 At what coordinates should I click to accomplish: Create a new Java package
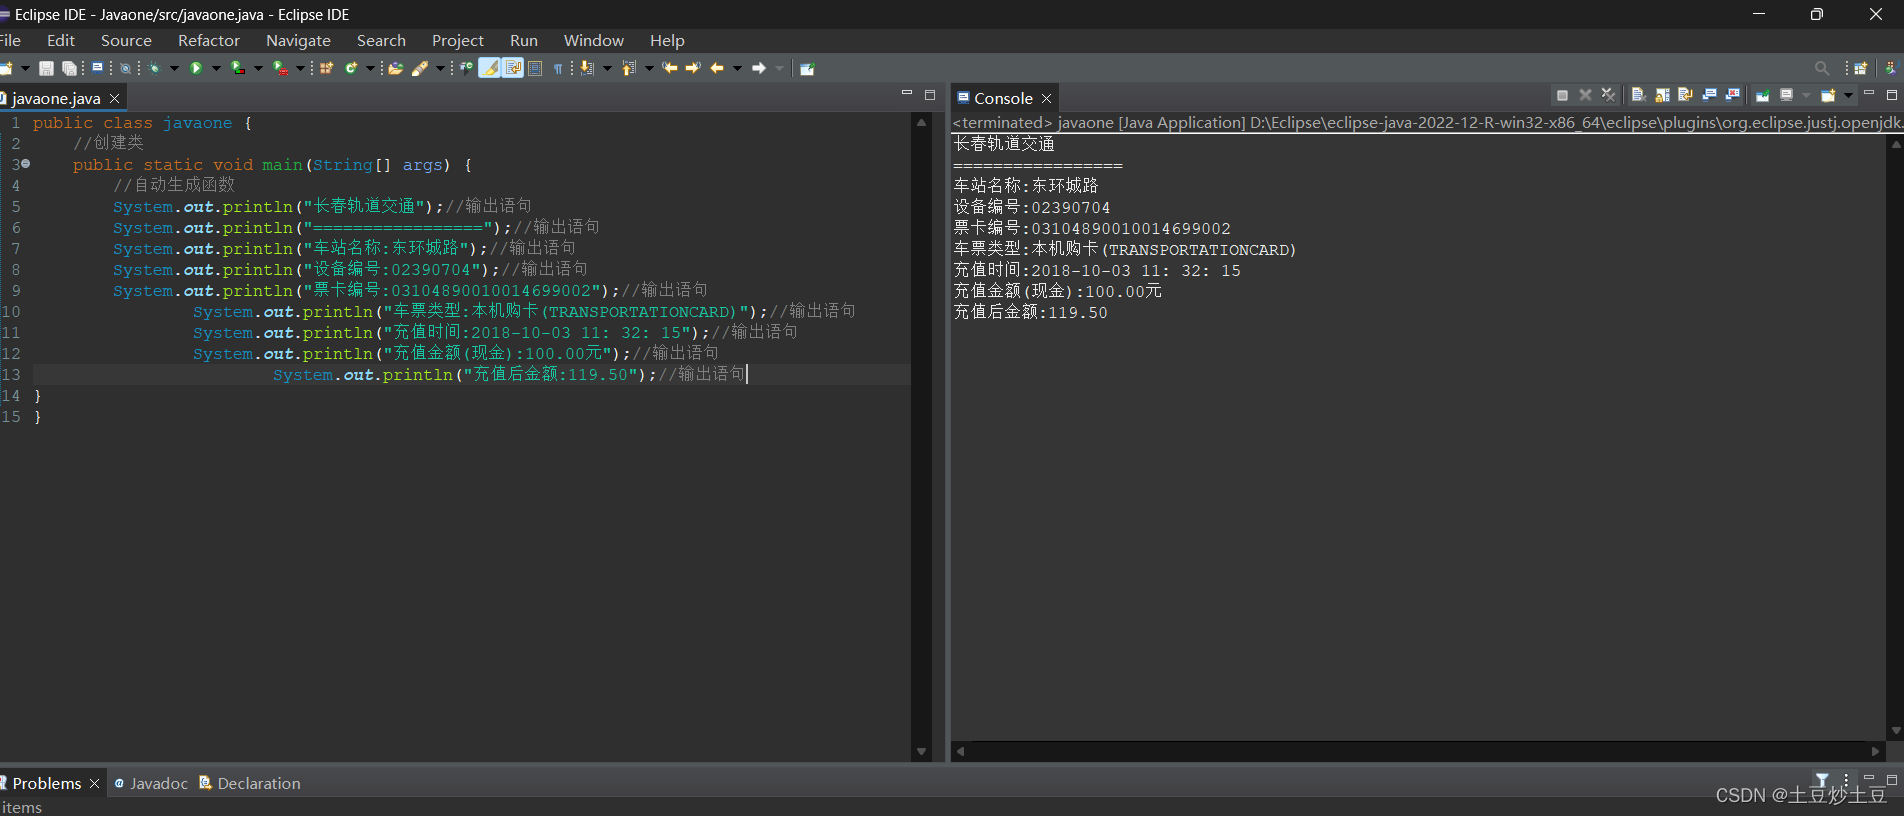pyautogui.click(x=326, y=68)
